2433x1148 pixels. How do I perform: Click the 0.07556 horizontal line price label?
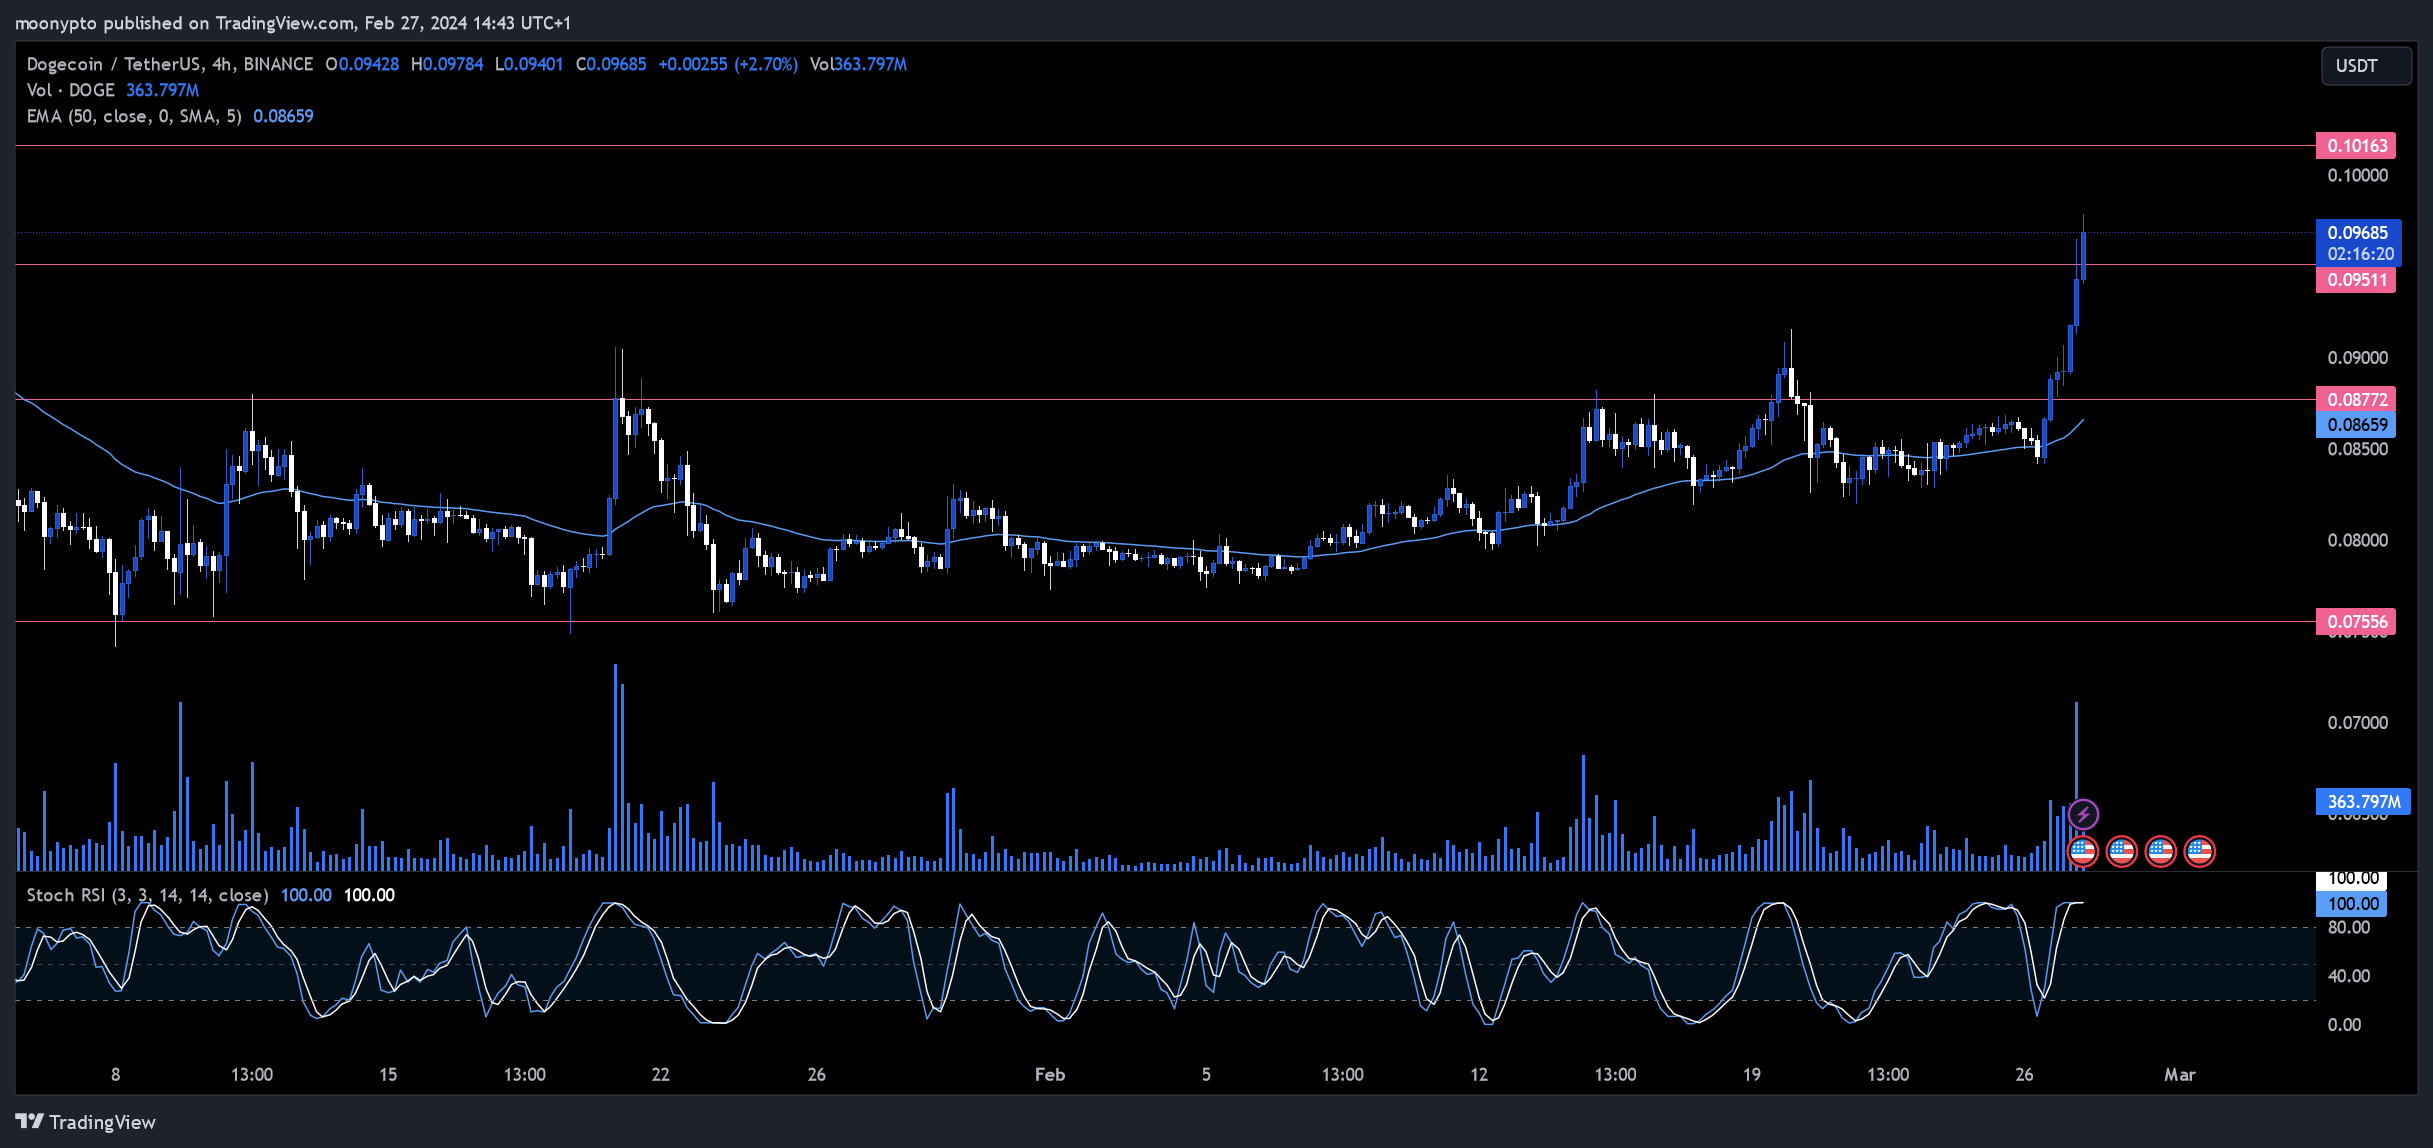tap(2356, 622)
